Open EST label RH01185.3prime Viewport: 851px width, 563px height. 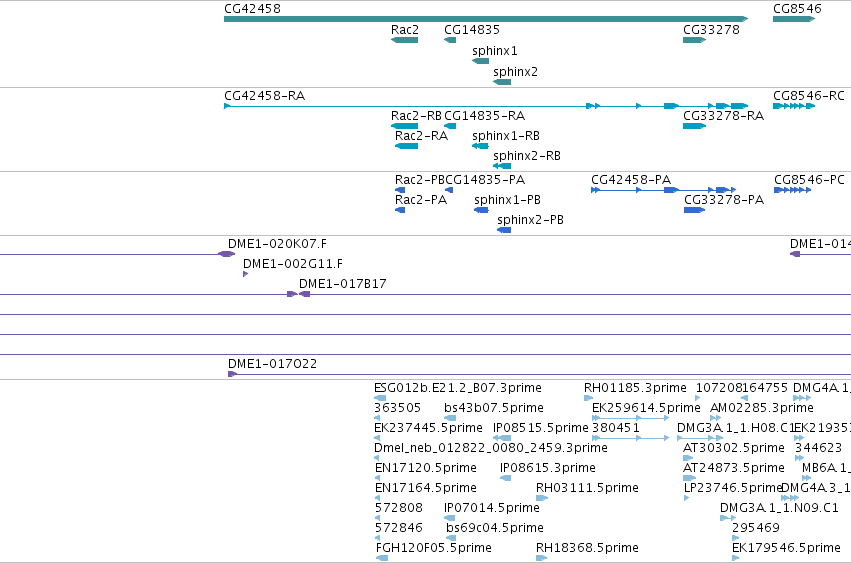point(636,389)
